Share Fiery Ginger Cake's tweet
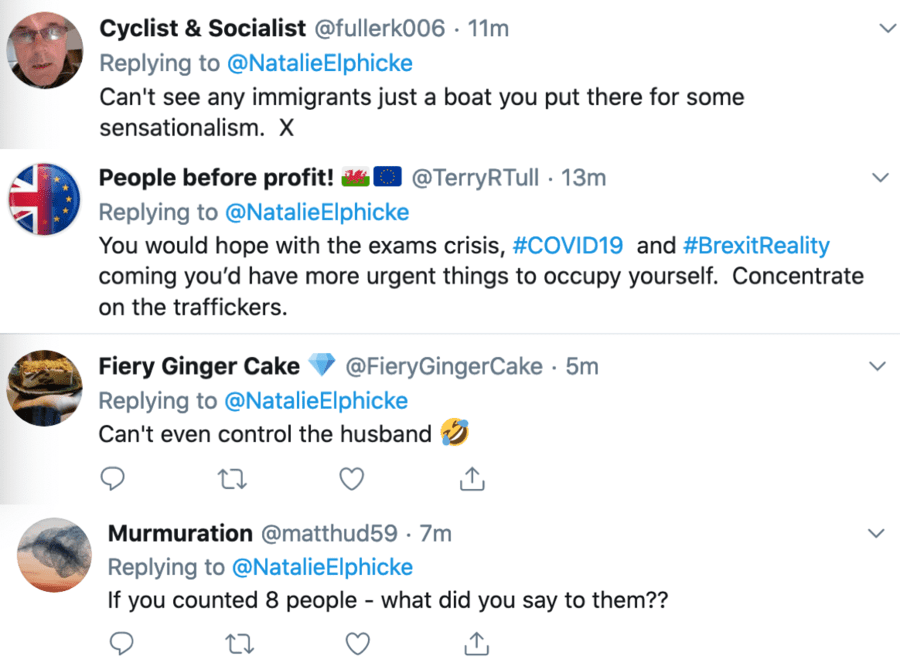 click(x=471, y=480)
